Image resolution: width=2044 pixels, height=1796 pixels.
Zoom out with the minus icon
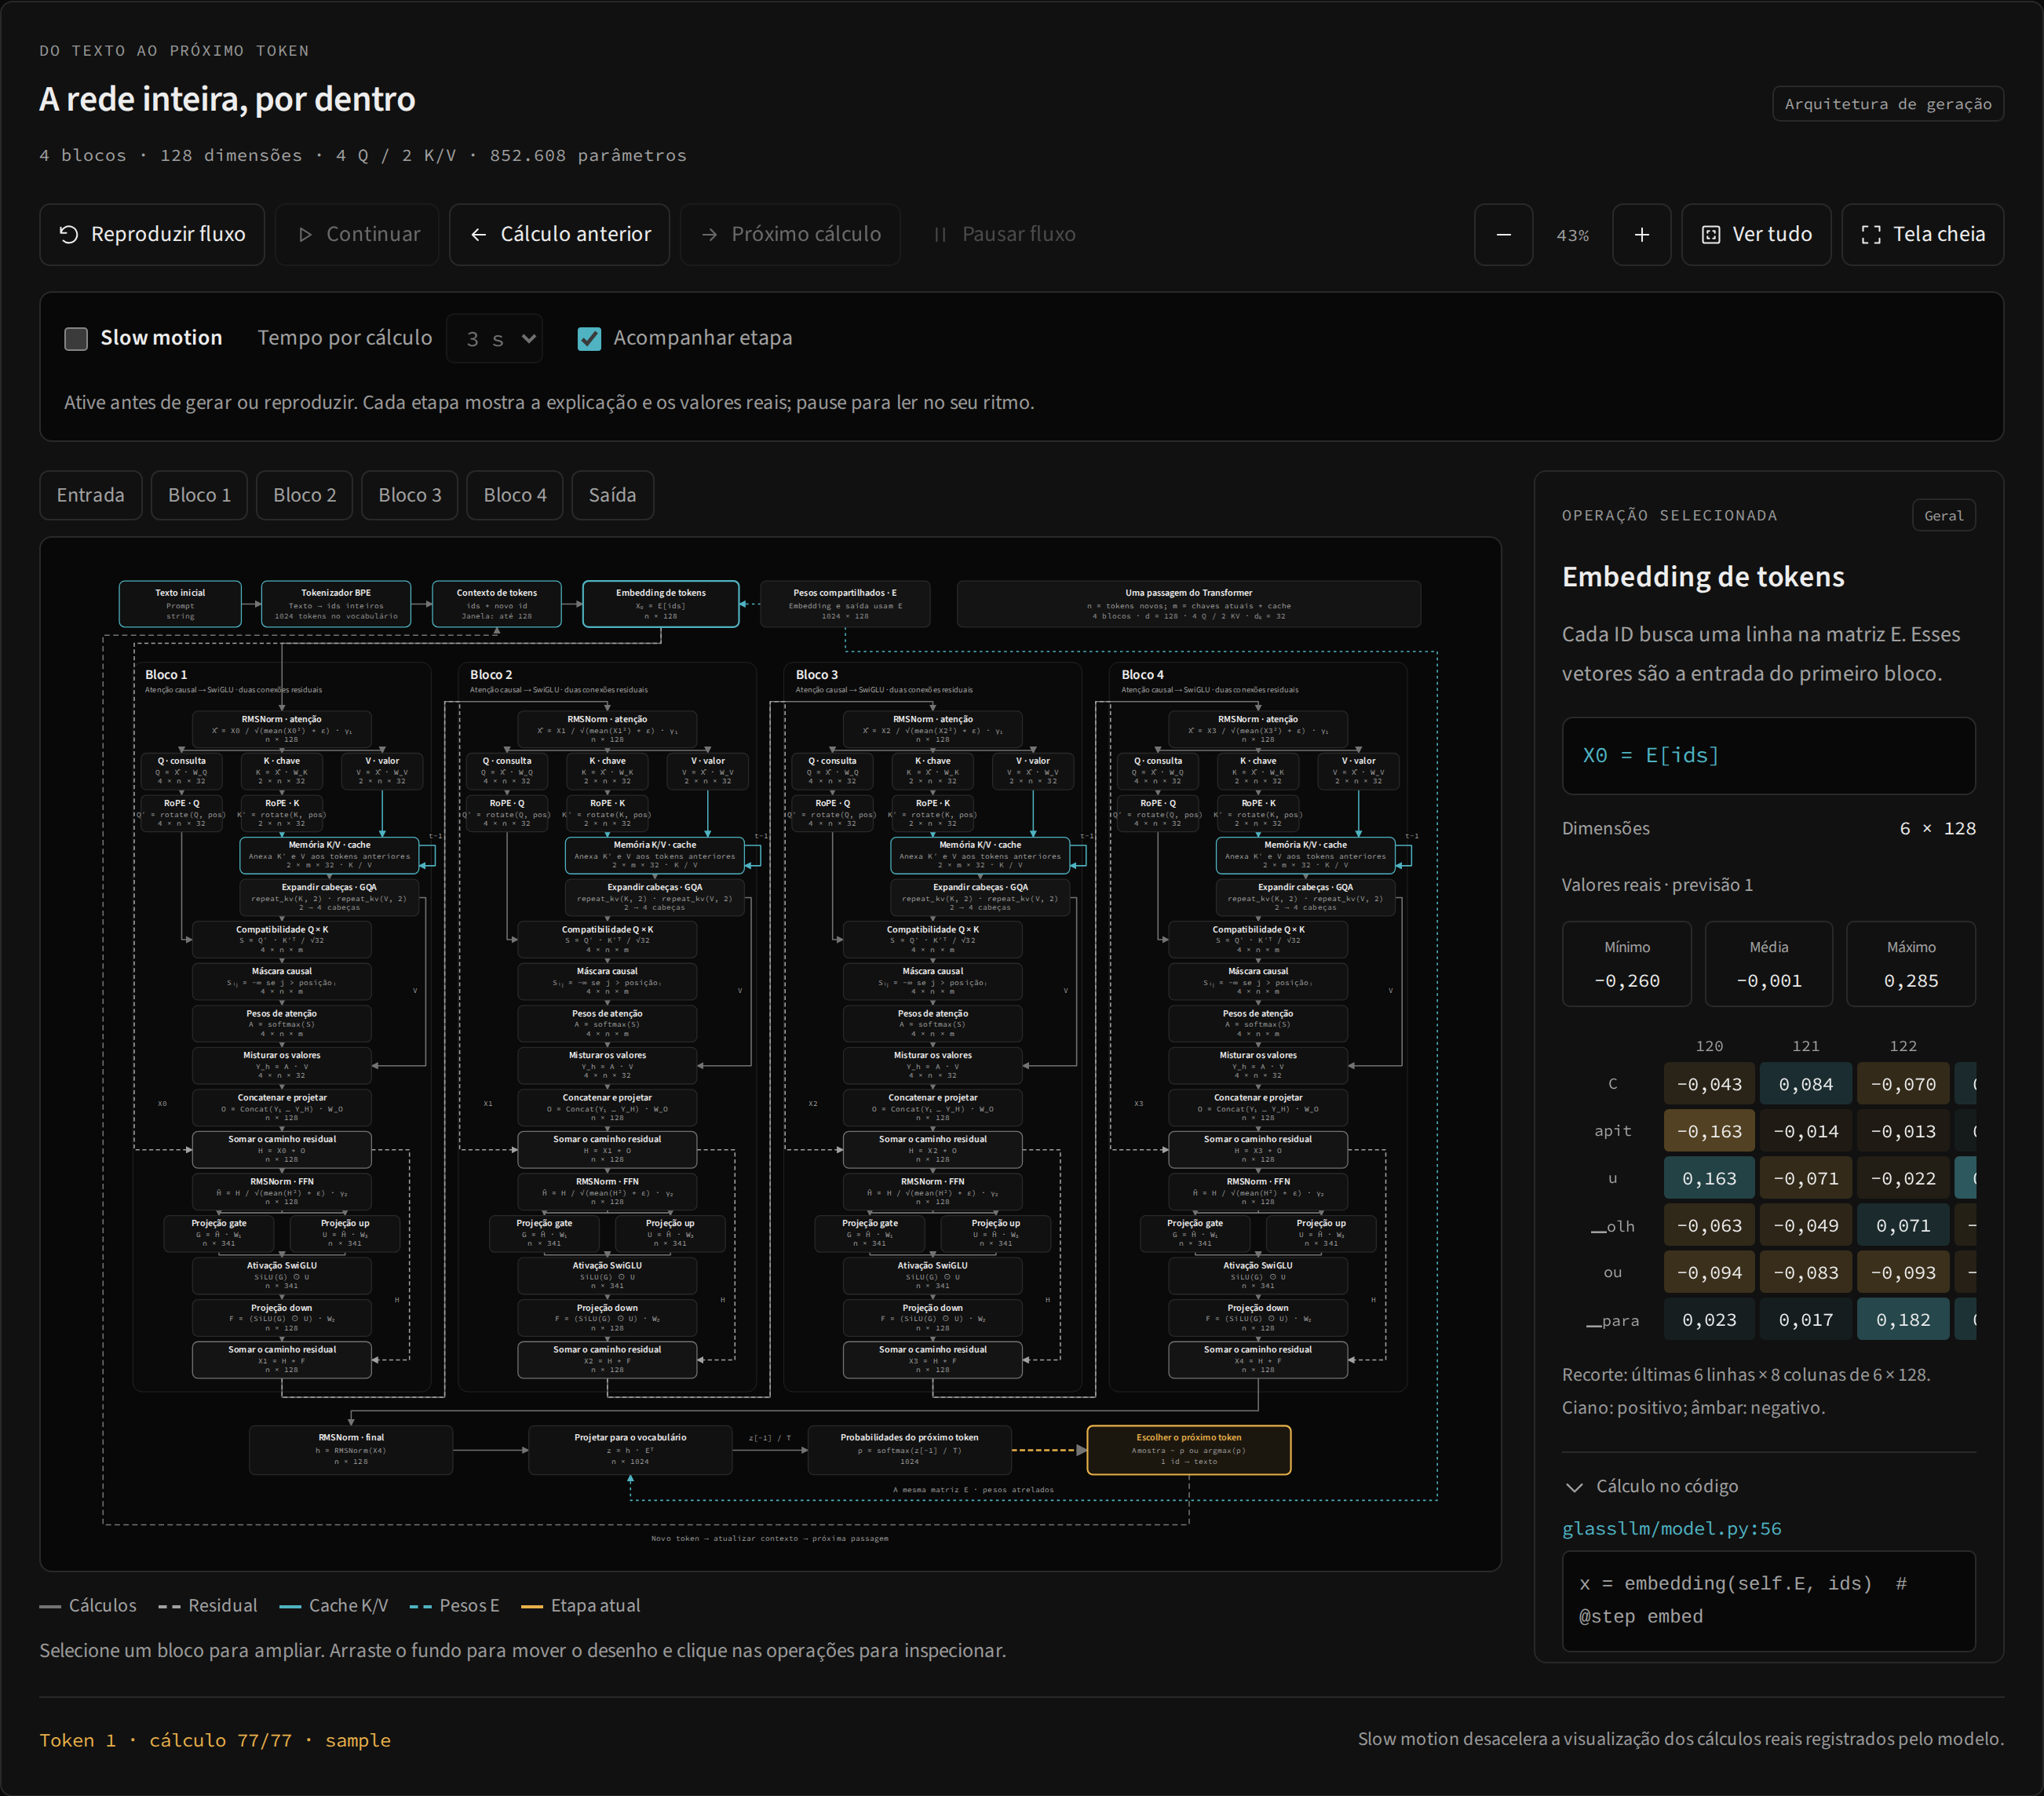click(x=1503, y=234)
